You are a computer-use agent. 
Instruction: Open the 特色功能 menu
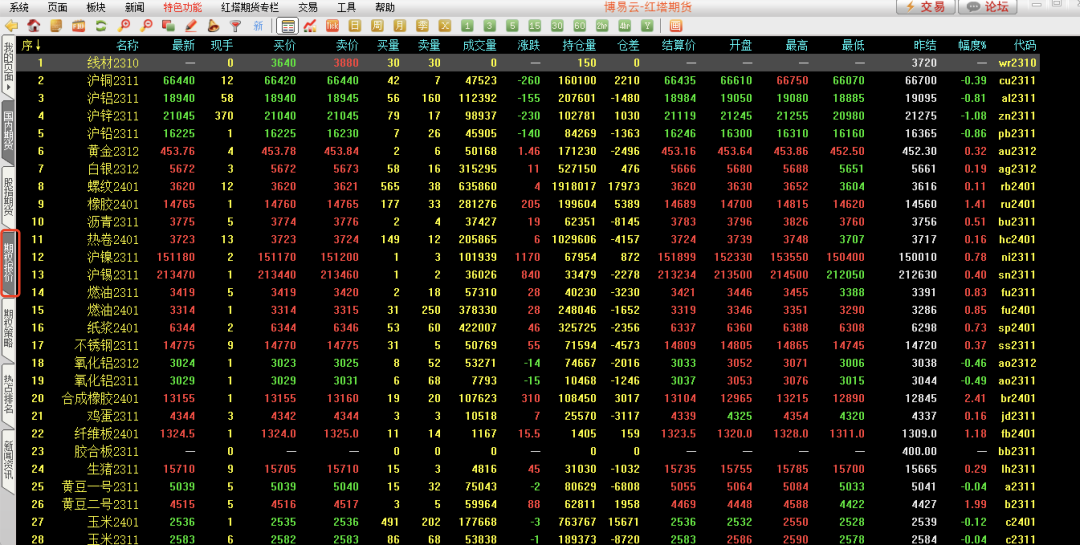coord(182,7)
